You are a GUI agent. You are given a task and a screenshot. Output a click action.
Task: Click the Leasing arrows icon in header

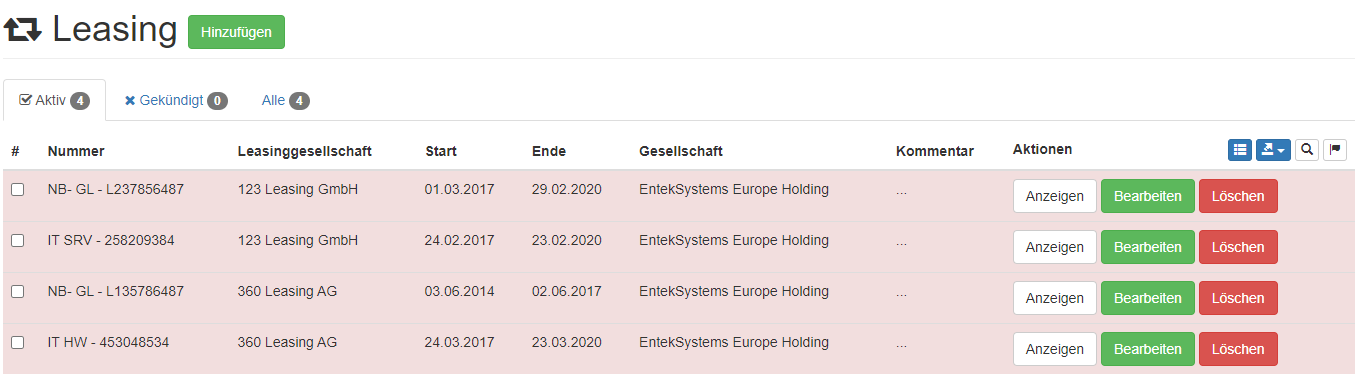[x=23, y=31]
